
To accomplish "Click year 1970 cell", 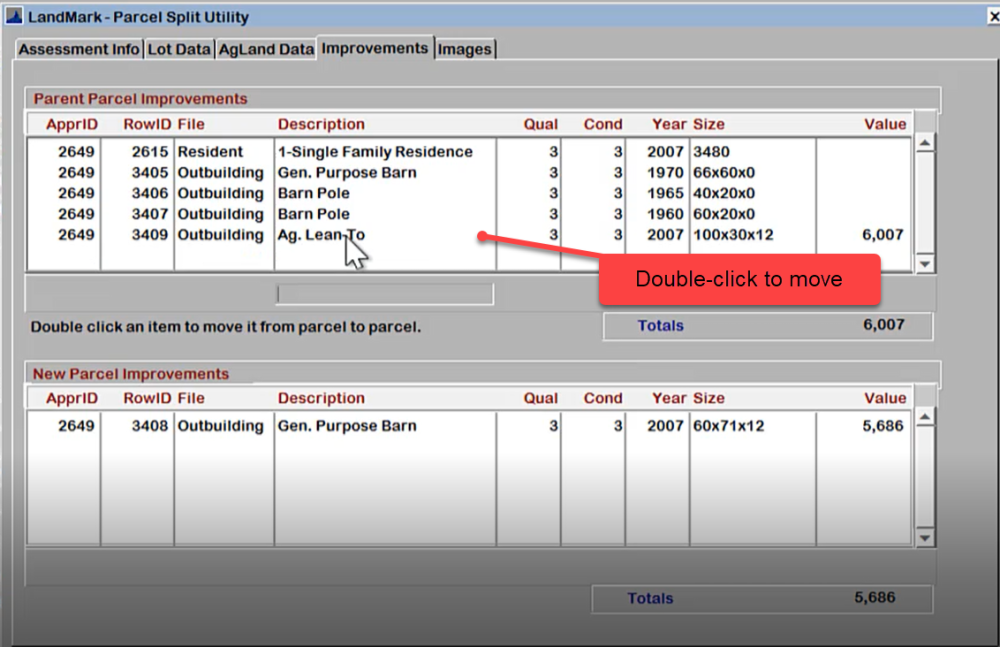I will pyautogui.click(x=665, y=172).
